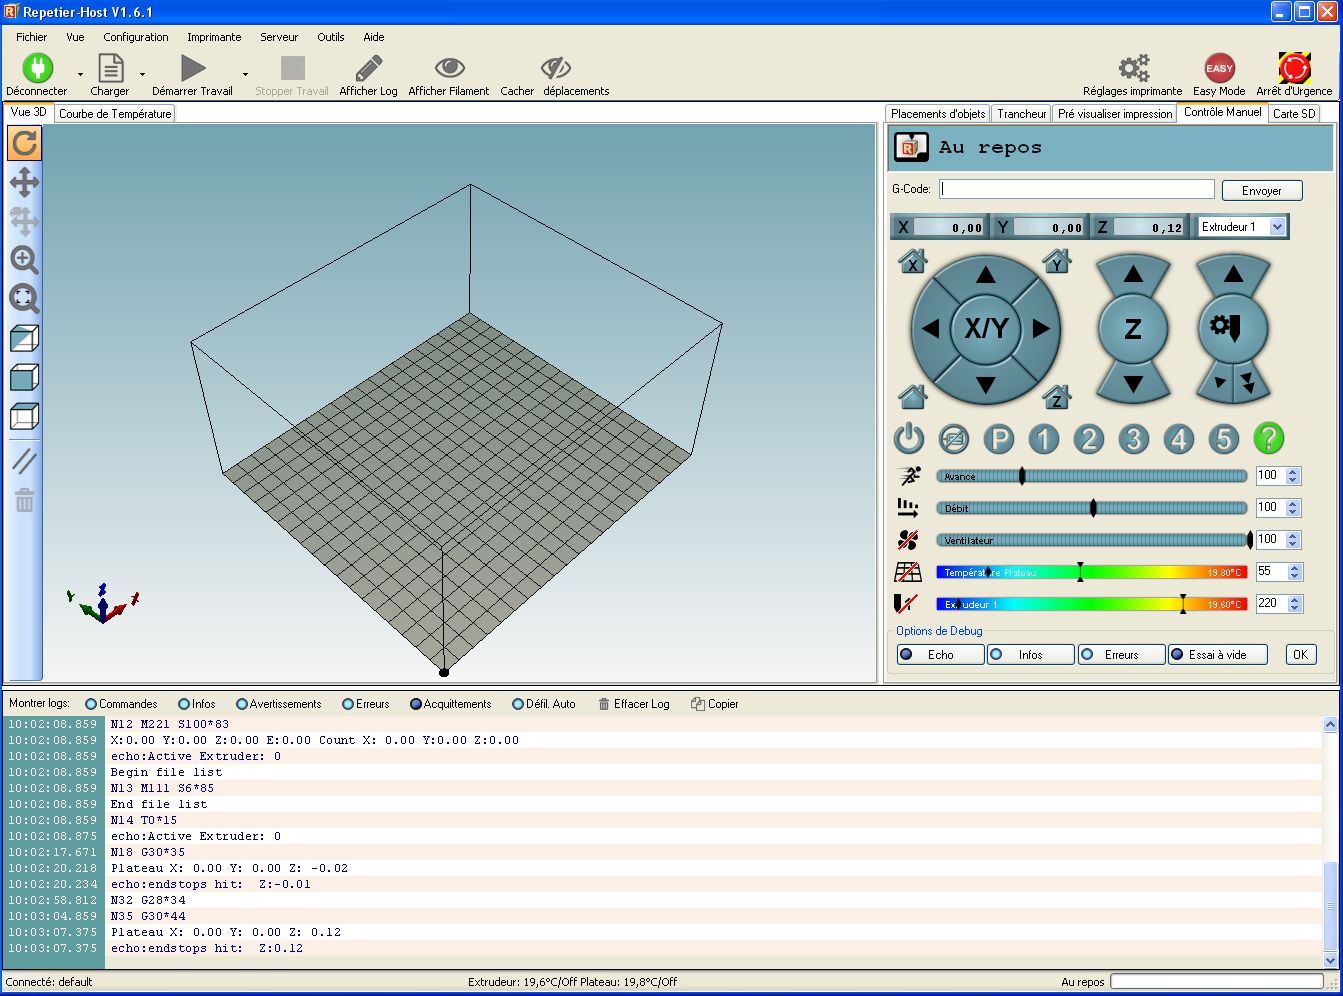Screen dimensions: 1343x996
Task: Toggle the Essai à vide debug option
Action: pos(1218,655)
